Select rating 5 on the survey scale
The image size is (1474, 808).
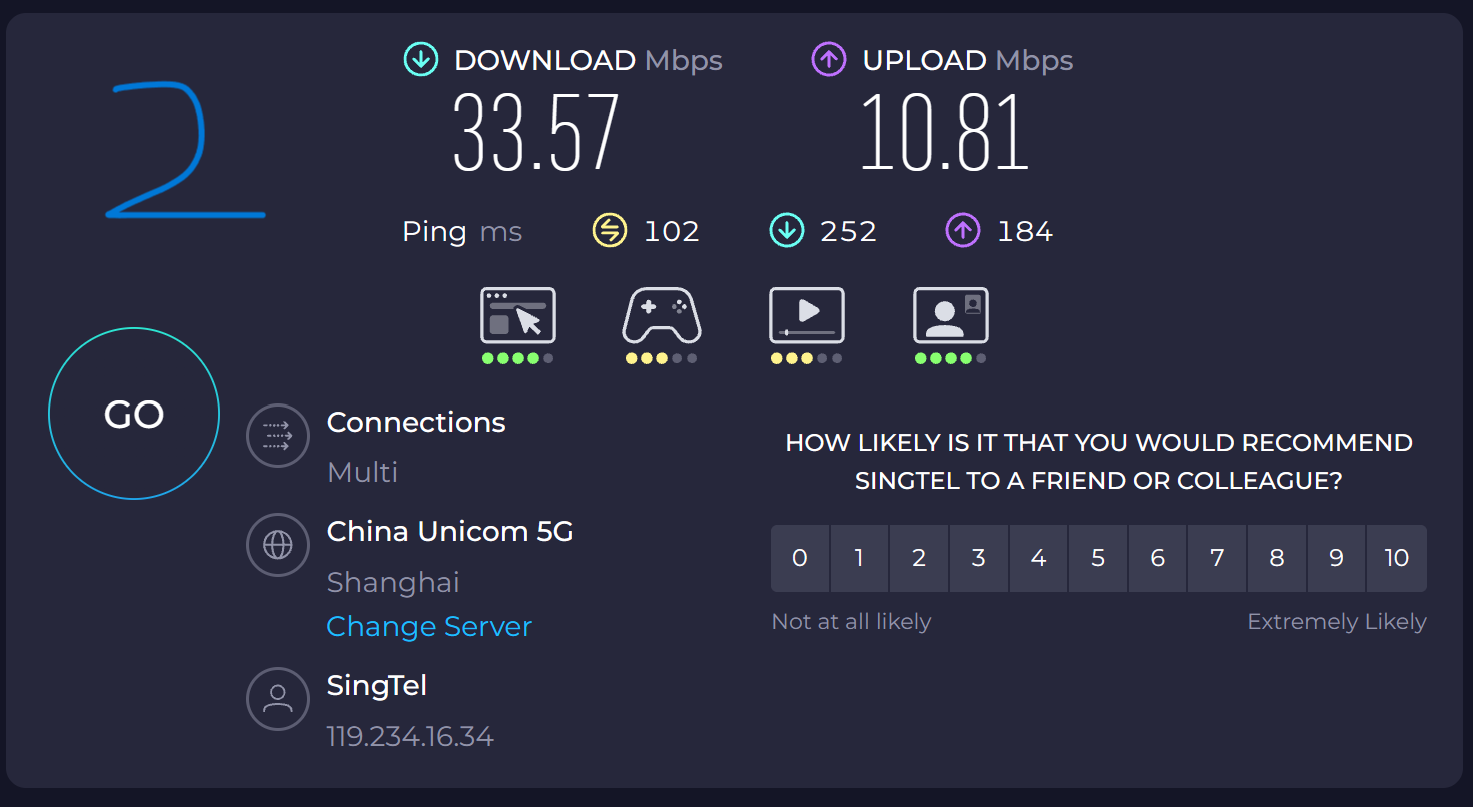(x=1098, y=558)
